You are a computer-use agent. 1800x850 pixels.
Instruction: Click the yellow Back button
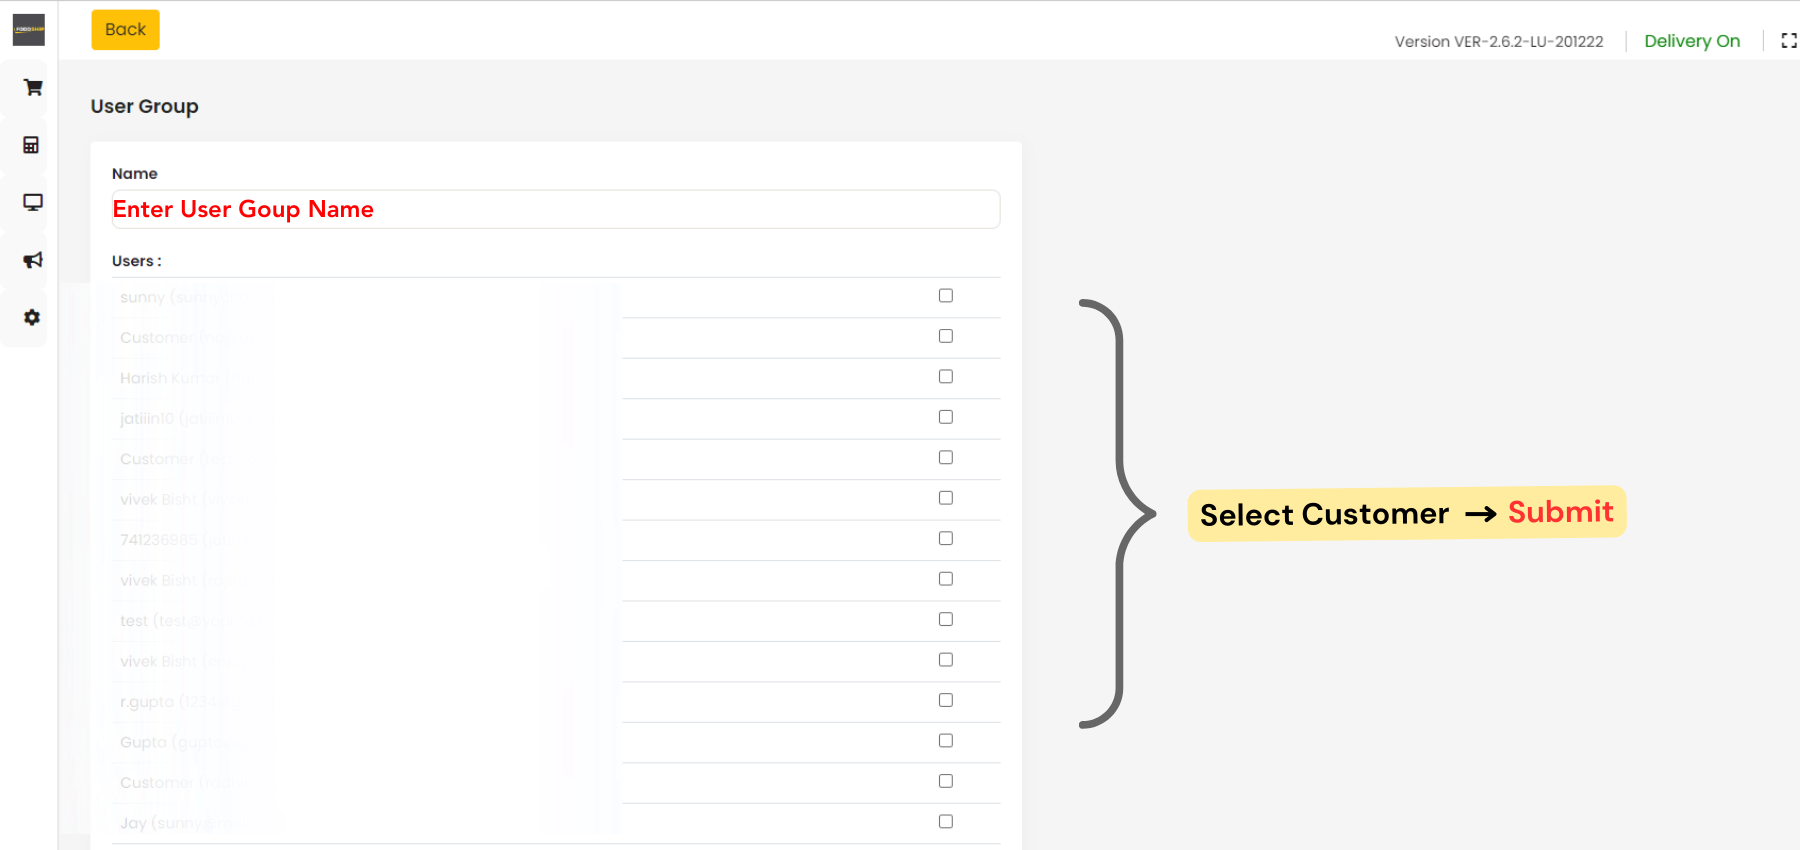pos(126,30)
